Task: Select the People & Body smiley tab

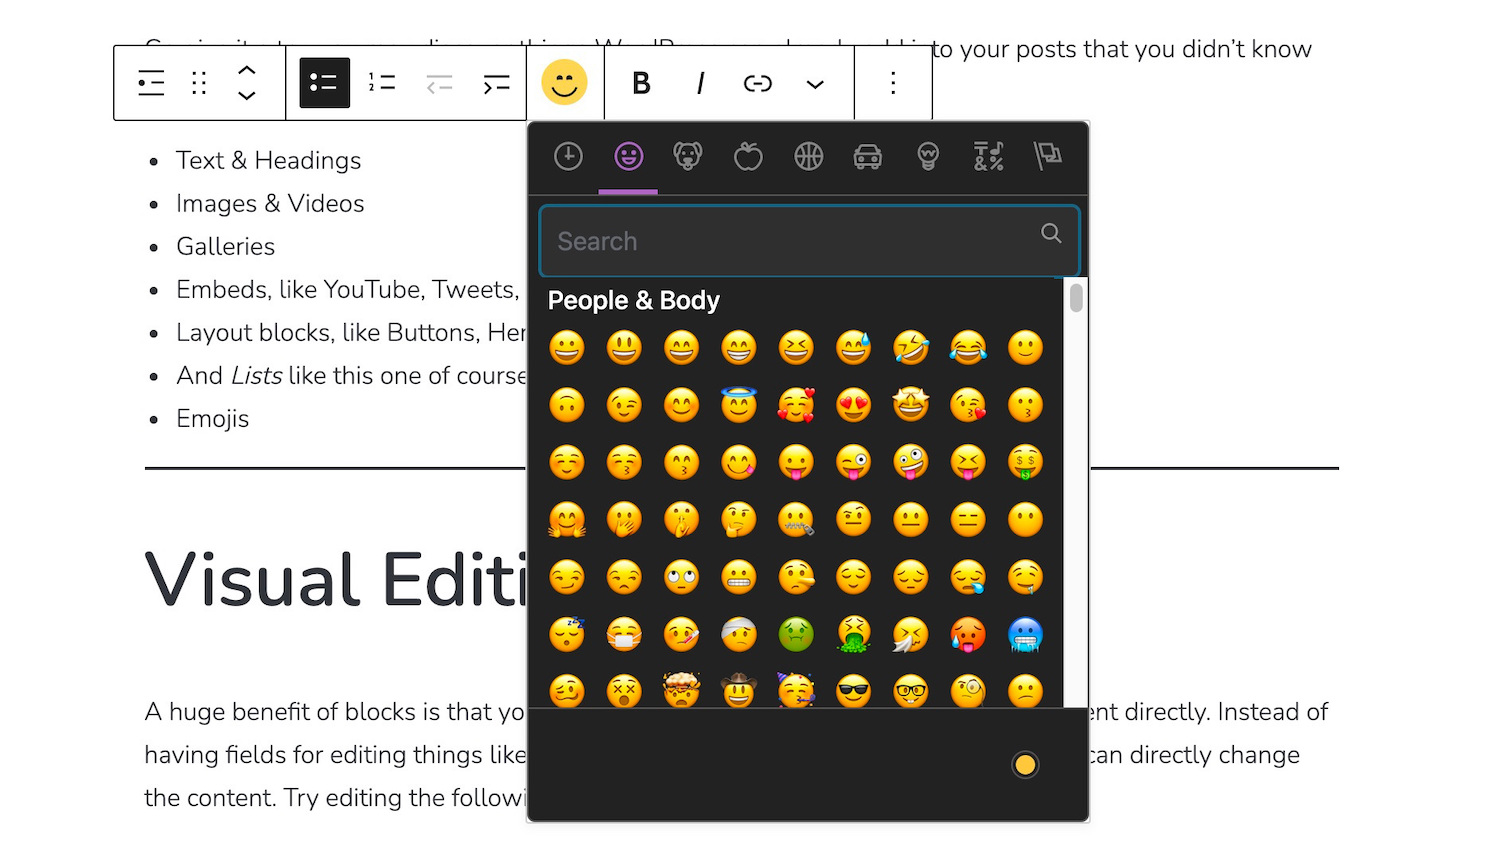Action: [628, 157]
